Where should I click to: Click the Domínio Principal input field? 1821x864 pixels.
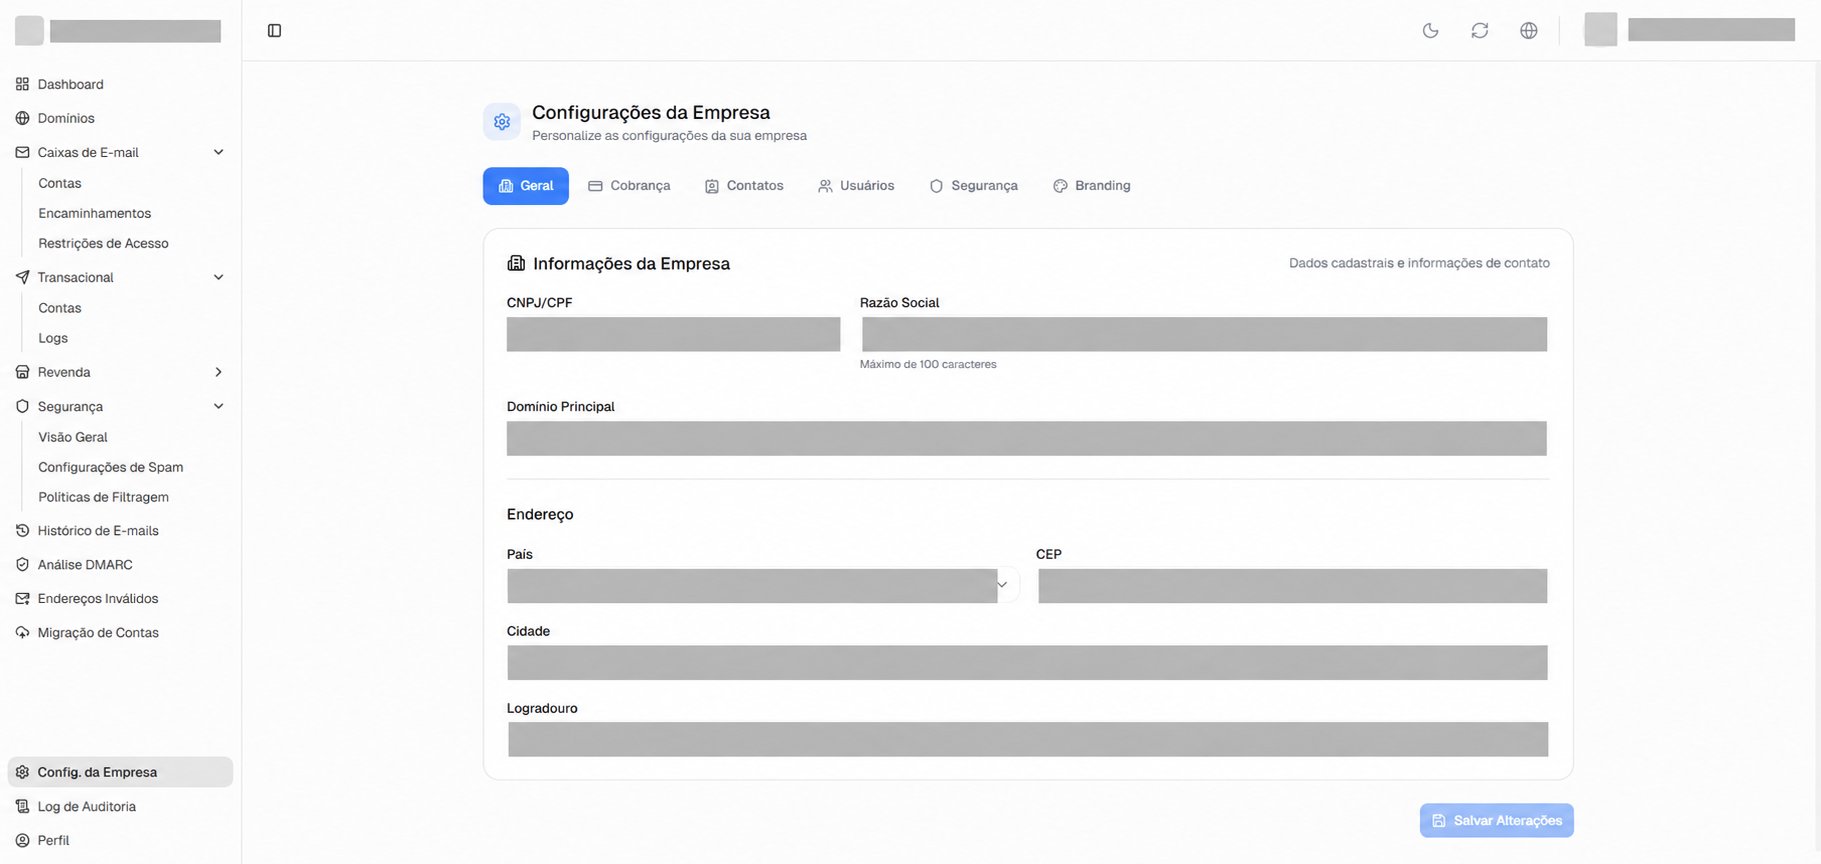tap(1027, 438)
